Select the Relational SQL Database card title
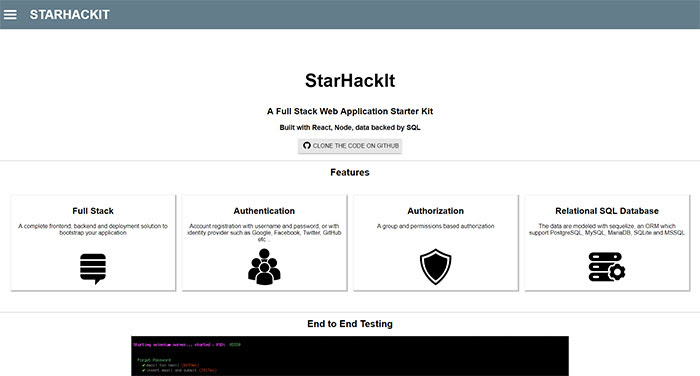Screen dimensions: 700x376 point(607,211)
